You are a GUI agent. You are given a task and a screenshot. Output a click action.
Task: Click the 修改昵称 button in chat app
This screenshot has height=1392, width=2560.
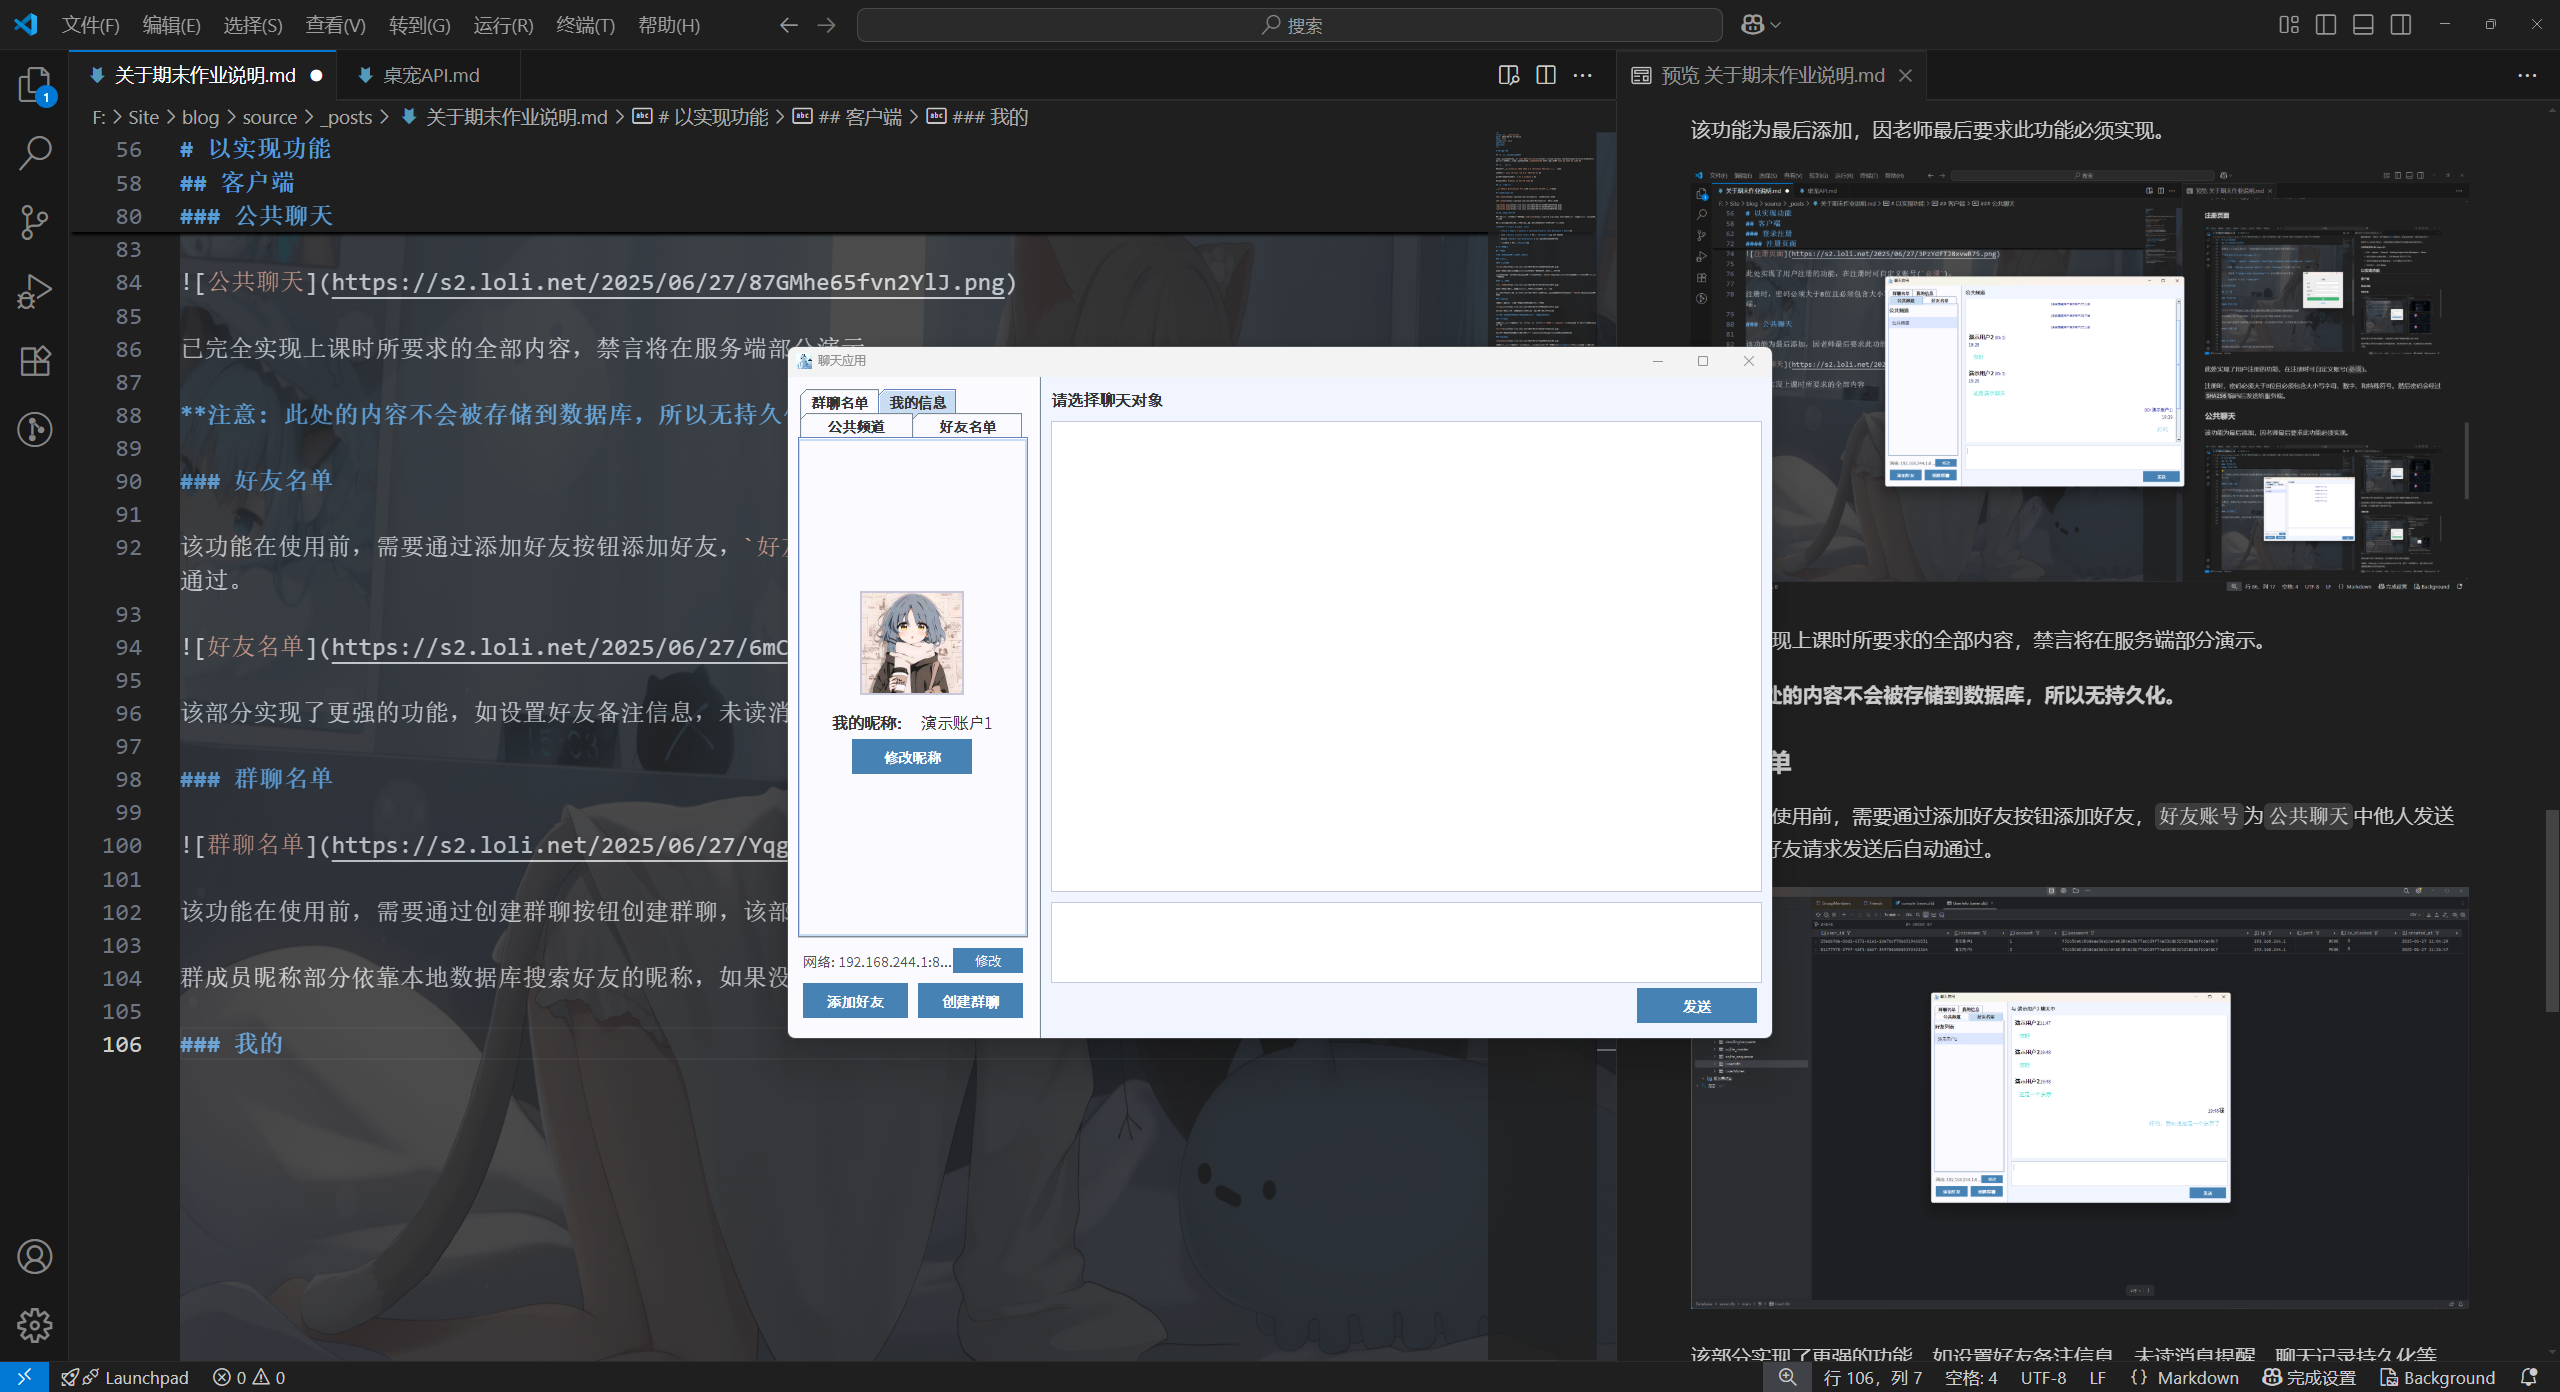coord(911,757)
